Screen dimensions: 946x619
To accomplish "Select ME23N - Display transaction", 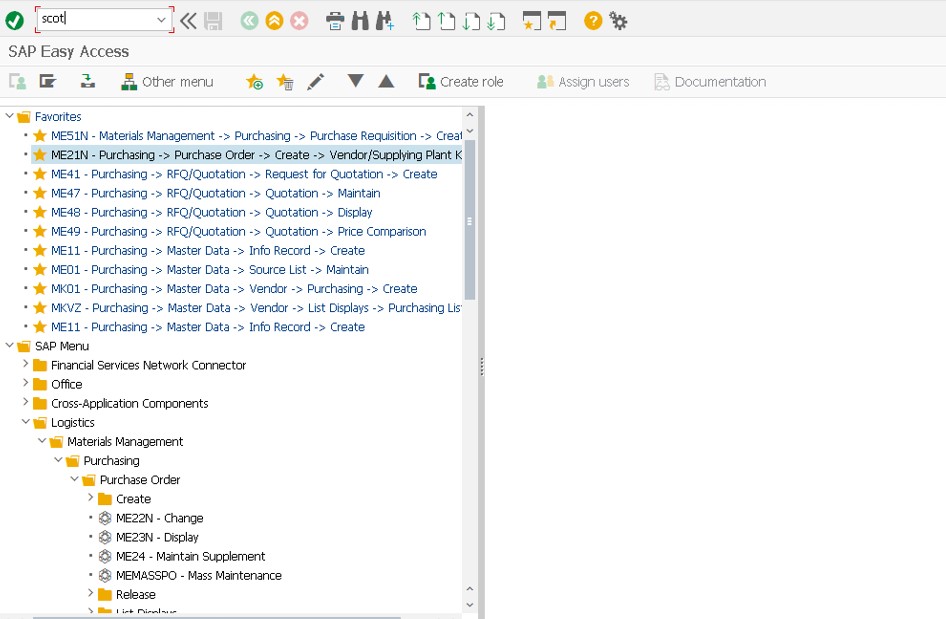I will (157, 538).
